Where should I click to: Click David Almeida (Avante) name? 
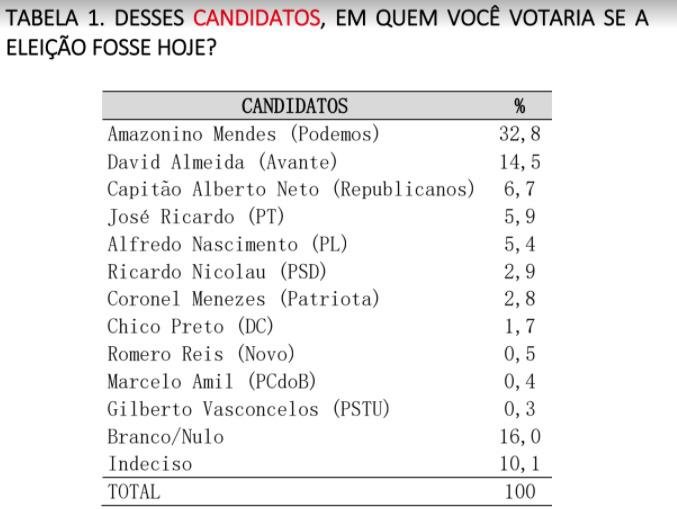point(222,162)
